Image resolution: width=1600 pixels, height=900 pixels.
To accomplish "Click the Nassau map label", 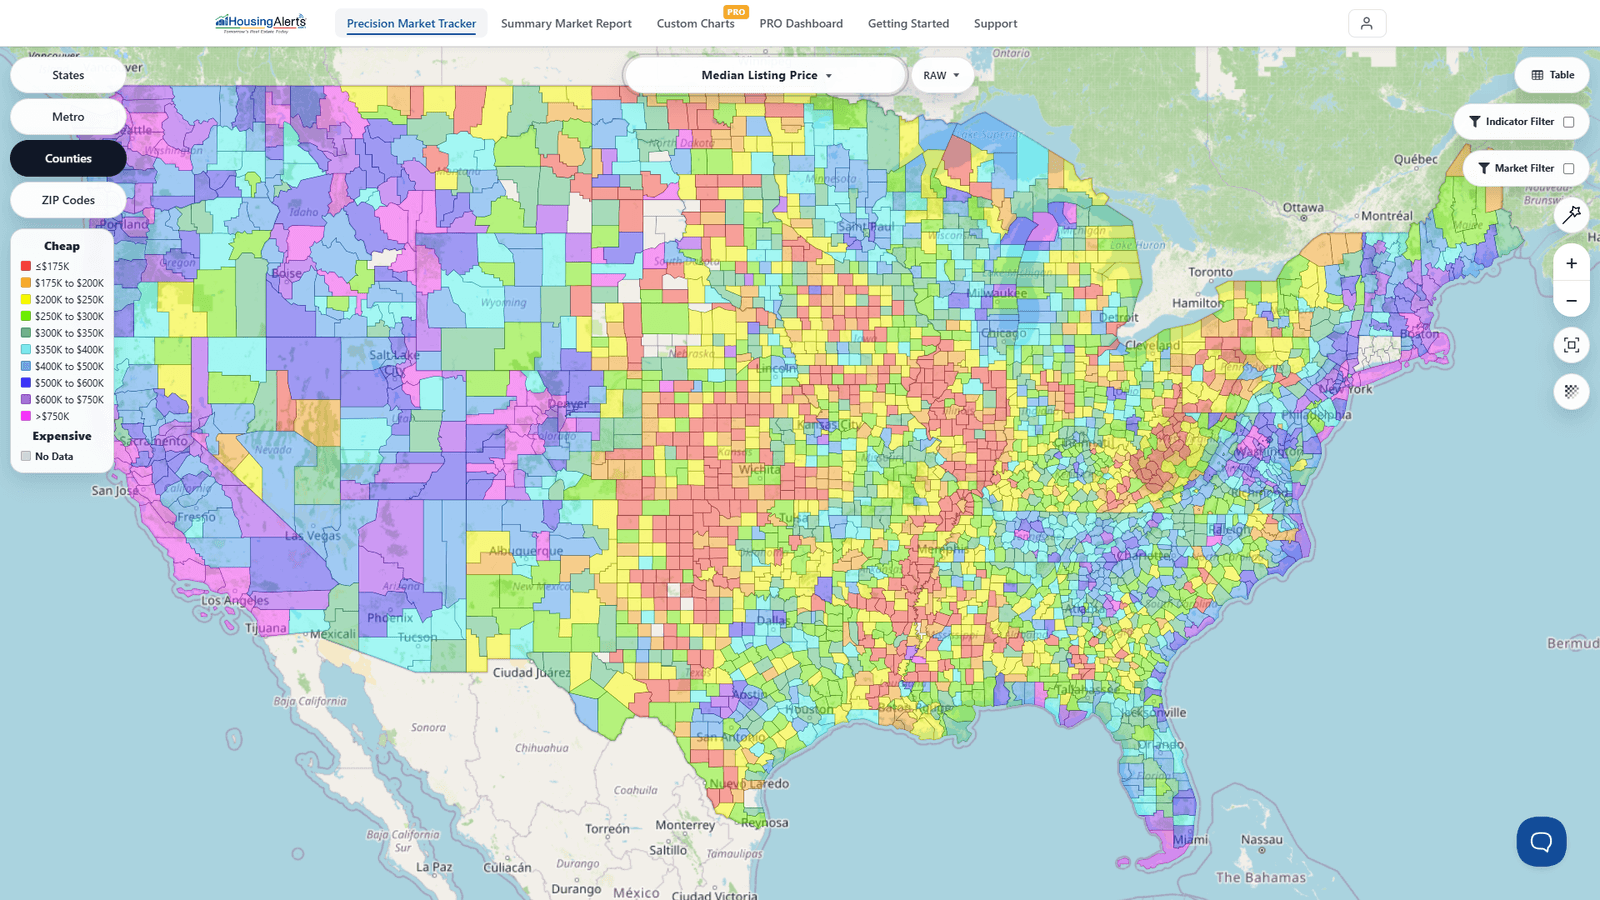I will 1262,840.
